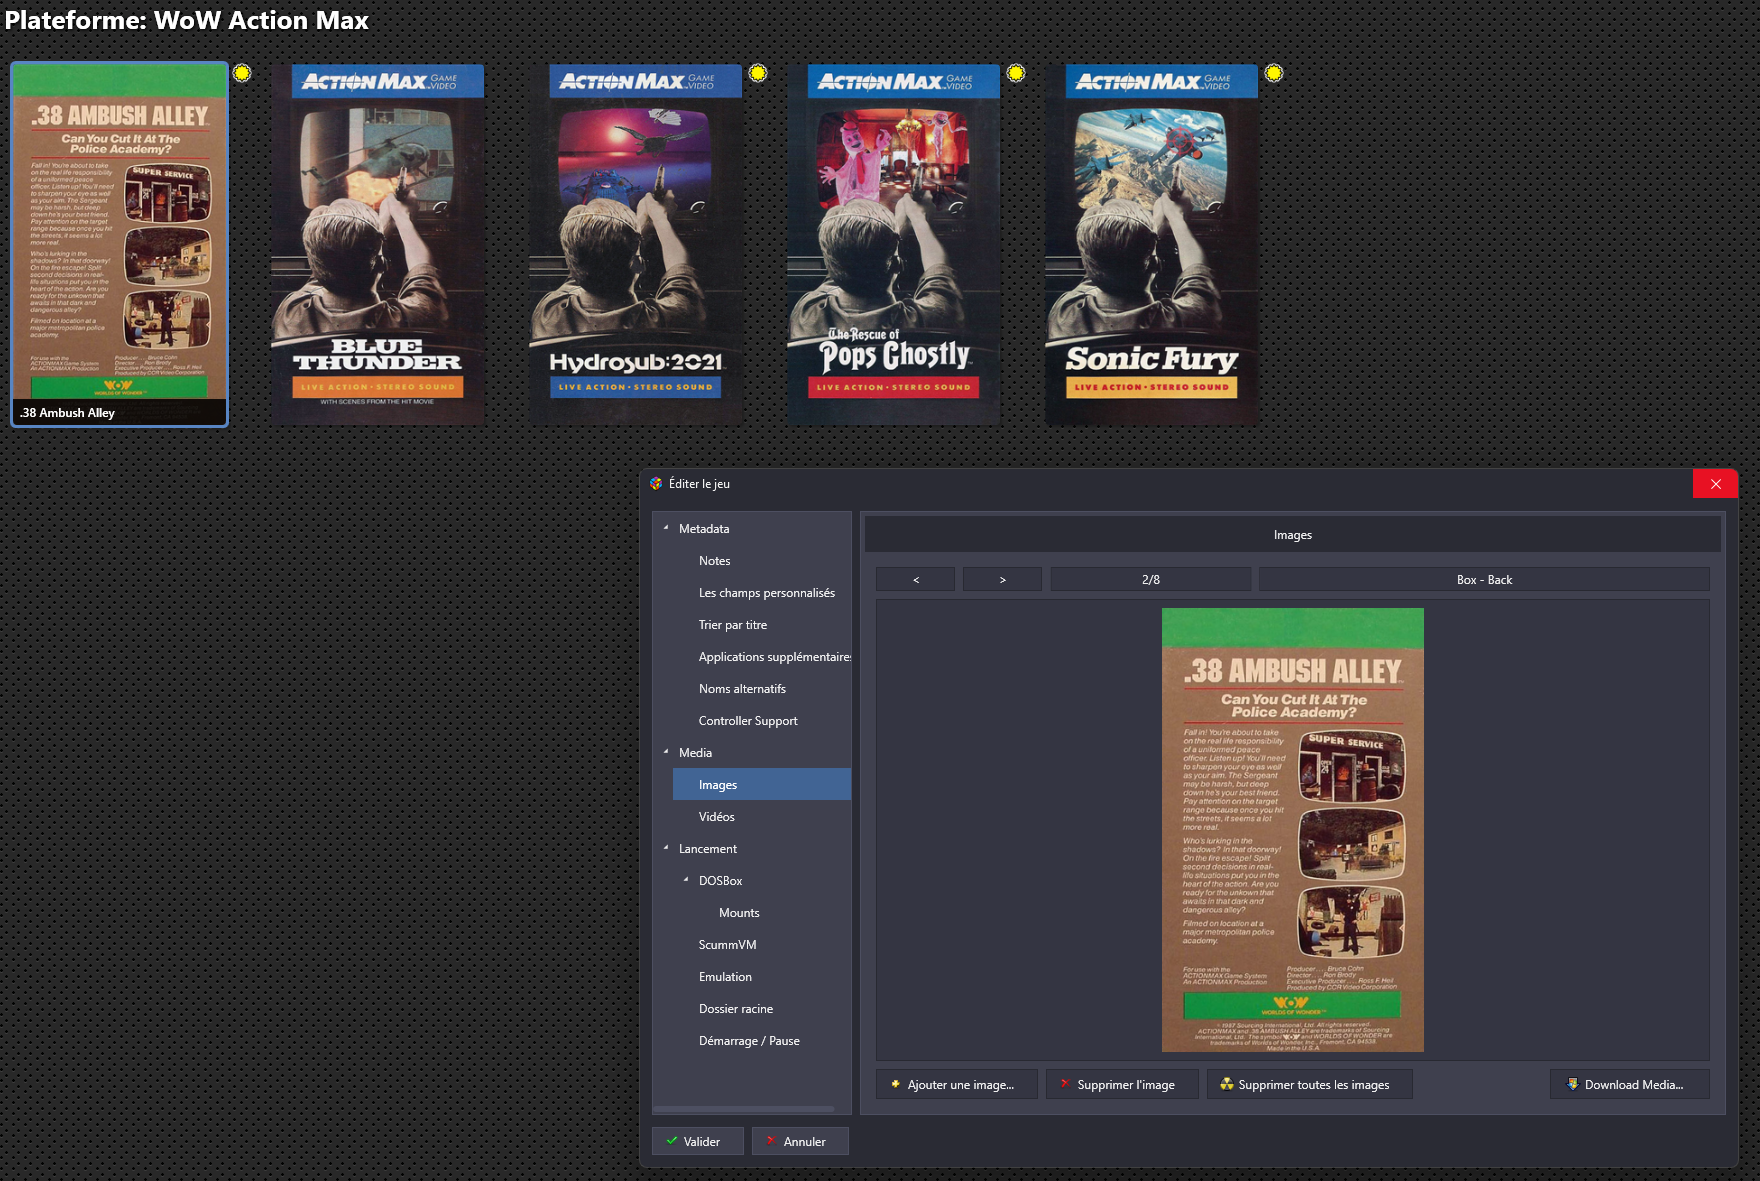Click the app icon in the Éditer le jeu title bar

[656, 484]
